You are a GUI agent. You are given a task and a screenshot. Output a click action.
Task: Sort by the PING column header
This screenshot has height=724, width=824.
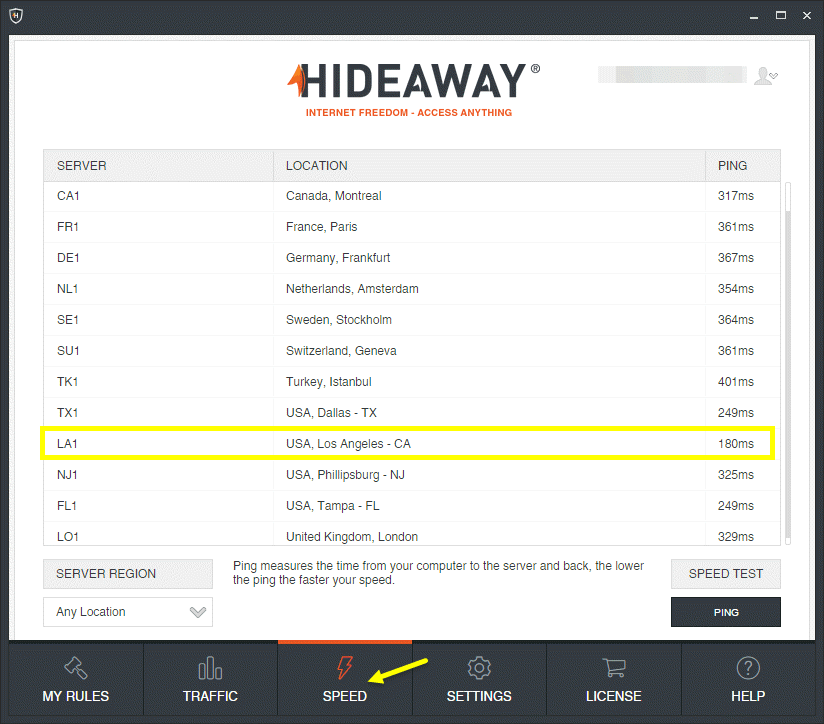[x=743, y=166]
